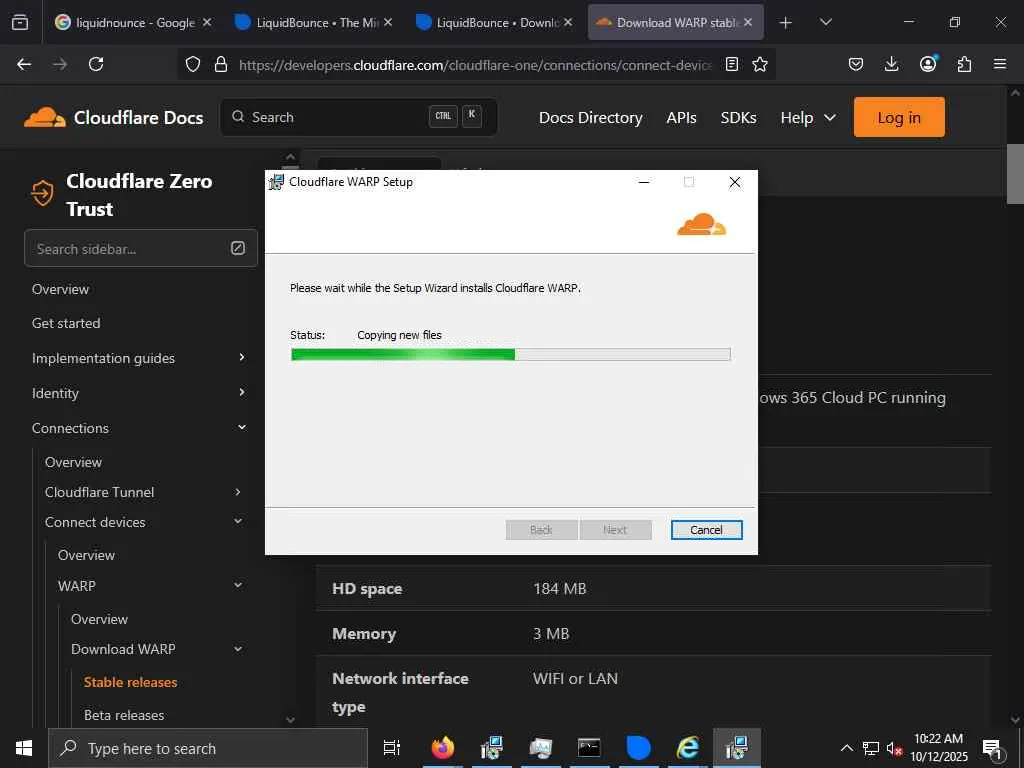Expand Cloudflare Tunnel in sidebar
Screen dimensions: 1024x768
click(x=238, y=492)
